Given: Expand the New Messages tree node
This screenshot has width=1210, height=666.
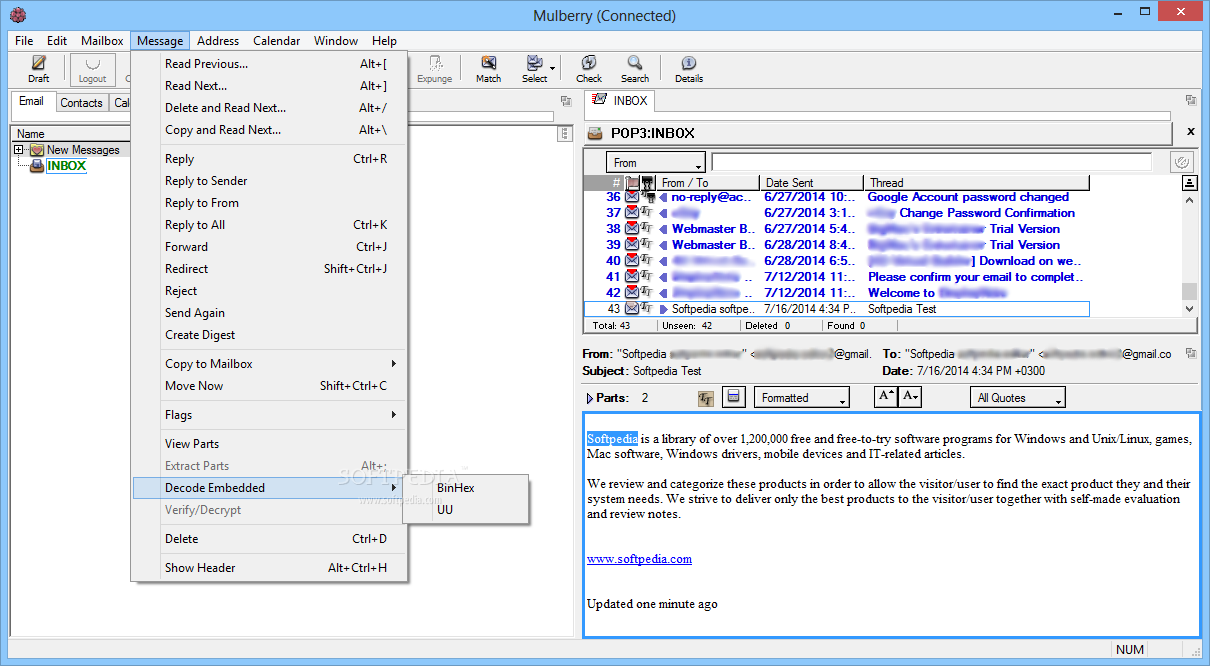Looking at the screenshot, I should click(x=18, y=150).
